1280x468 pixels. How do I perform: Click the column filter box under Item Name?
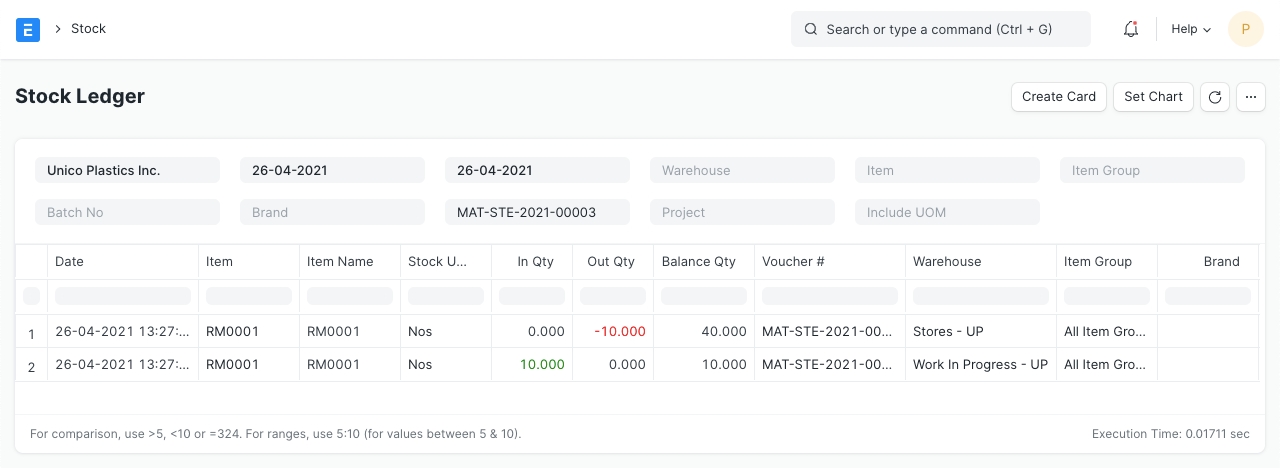click(350, 296)
